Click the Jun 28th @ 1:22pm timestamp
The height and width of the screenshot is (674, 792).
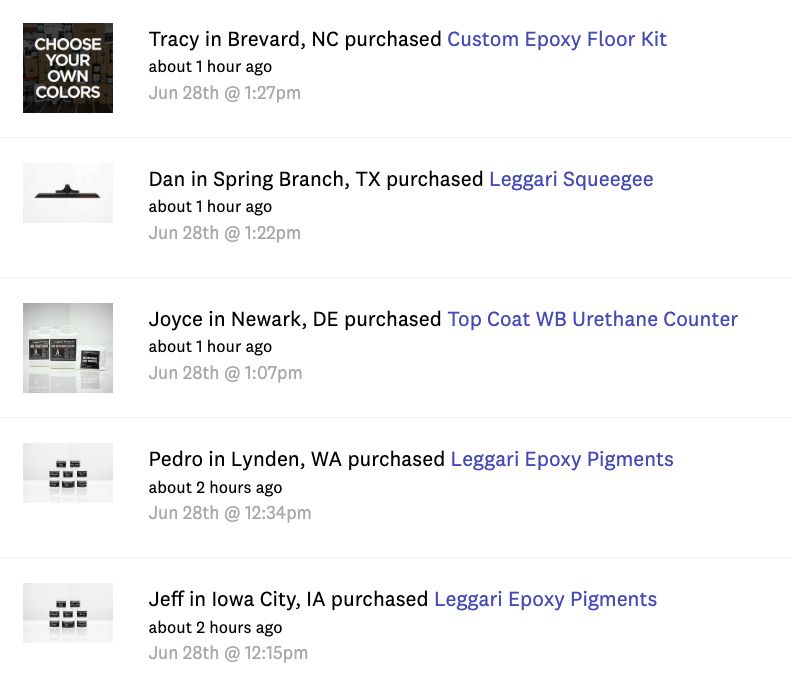coord(225,233)
